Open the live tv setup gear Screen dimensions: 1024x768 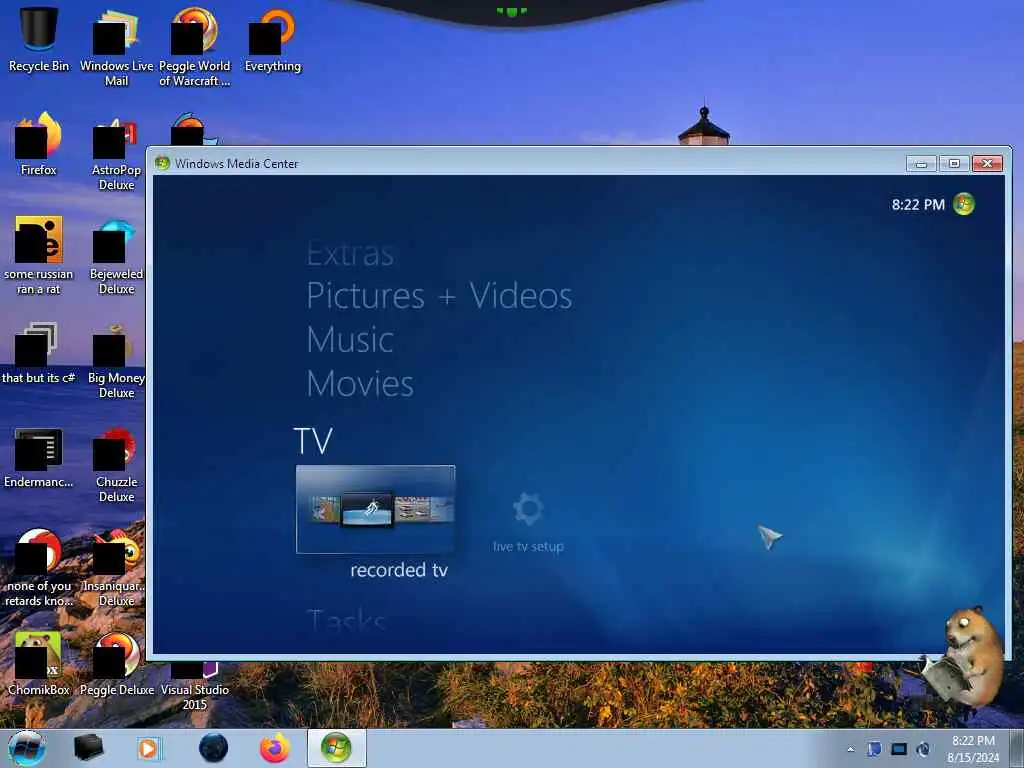click(x=528, y=509)
